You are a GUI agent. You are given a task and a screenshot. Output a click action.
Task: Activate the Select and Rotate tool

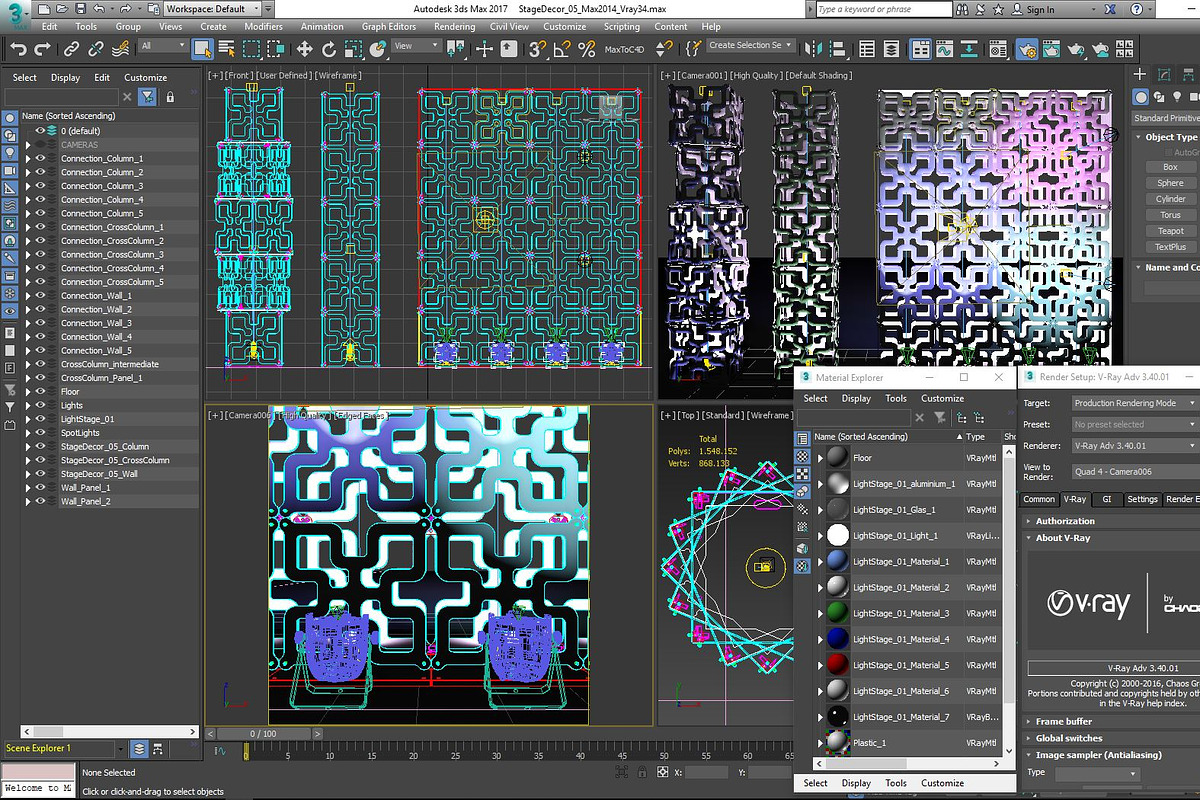(328, 48)
